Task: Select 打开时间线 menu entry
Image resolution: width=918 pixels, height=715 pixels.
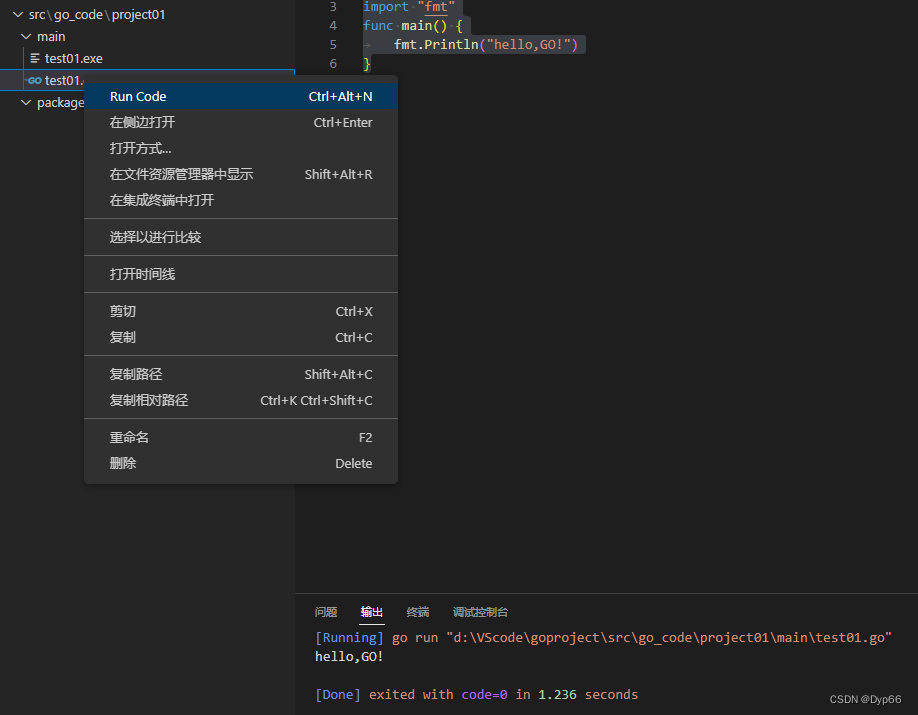Action: point(241,274)
